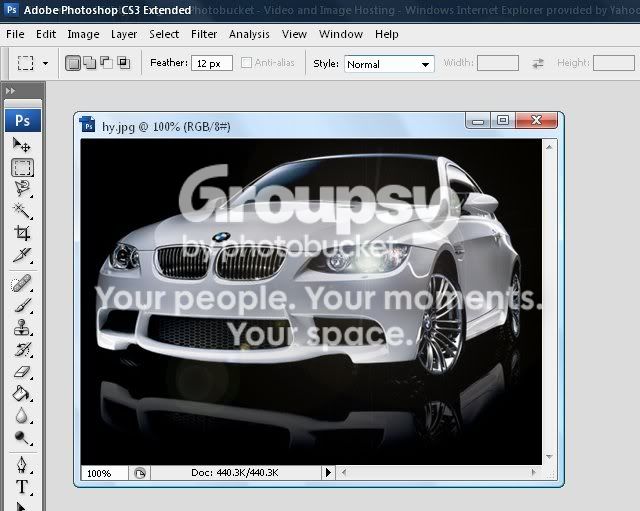
Task: Click the vertical scrollbar up arrow
Action: click(x=549, y=147)
